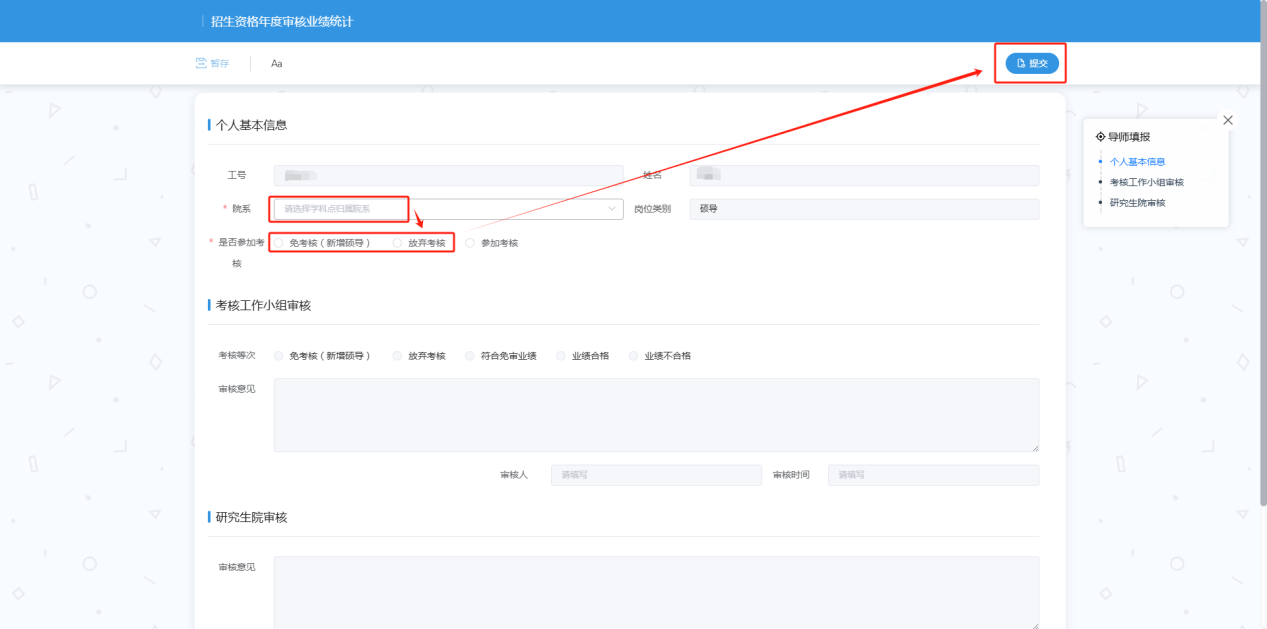Click the 审核人 reviewer input field
The height and width of the screenshot is (629, 1267).
tap(656, 475)
